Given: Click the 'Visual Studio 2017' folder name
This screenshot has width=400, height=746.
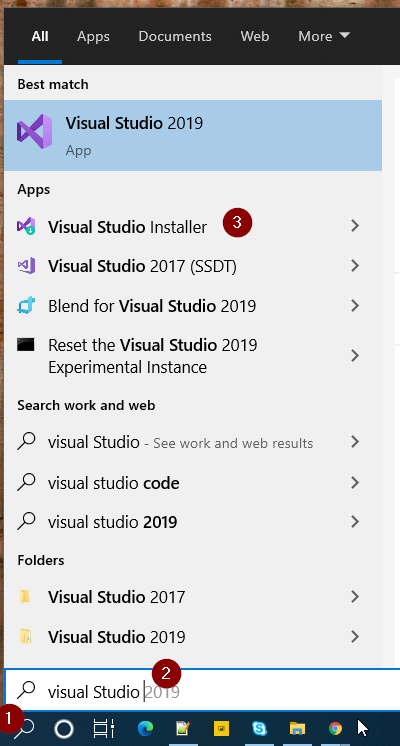Looking at the screenshot, I should click(x=117, y=597).
